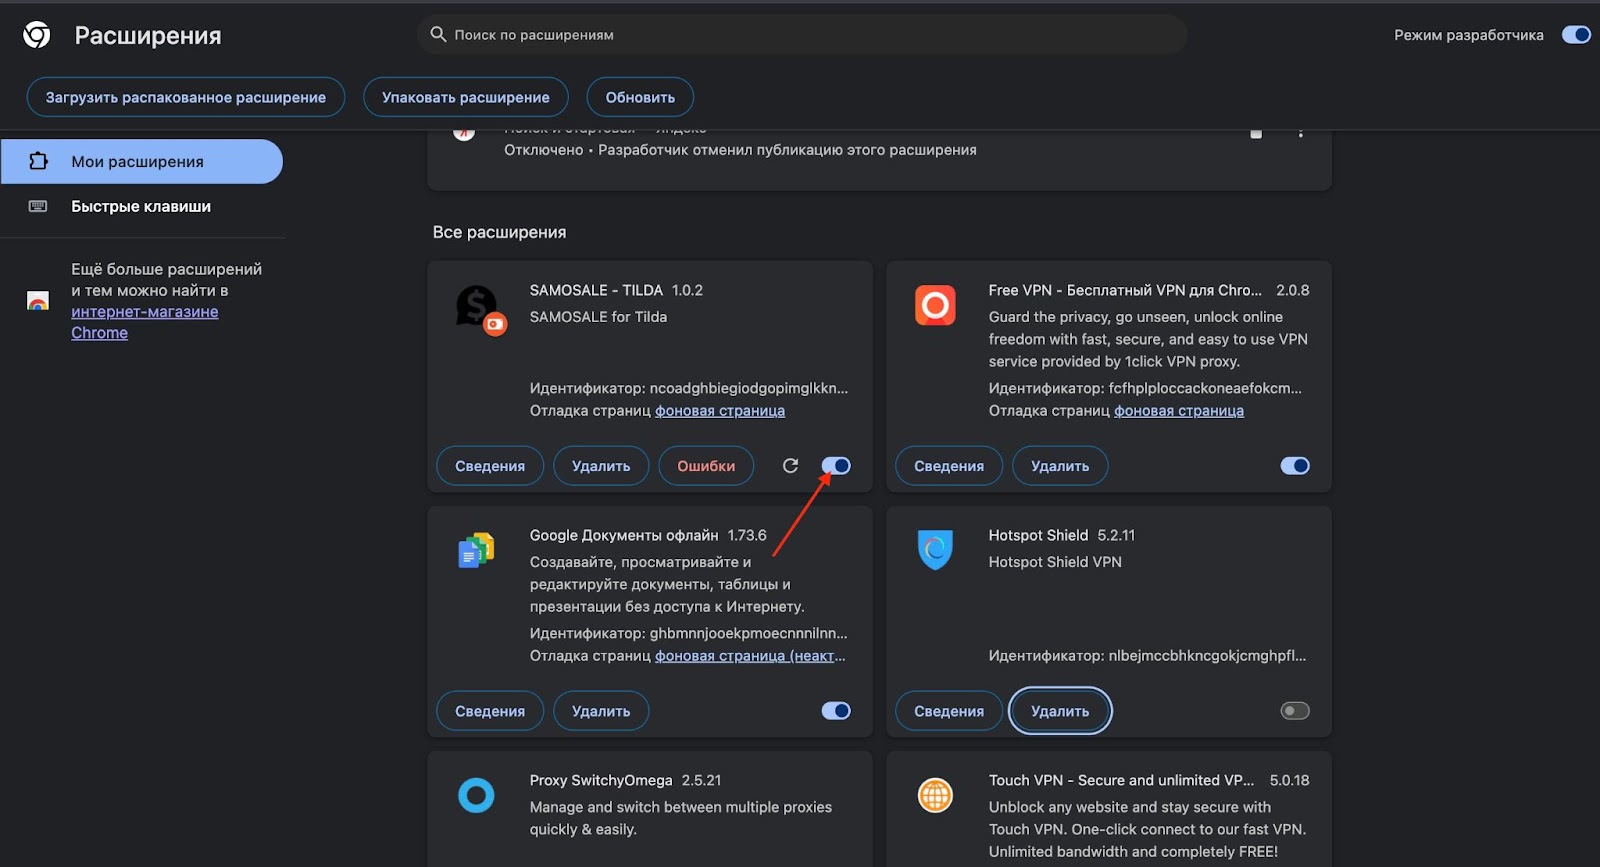
Task: Click the Hotspot Shield shield icon
Action: [x=935, y=549]
